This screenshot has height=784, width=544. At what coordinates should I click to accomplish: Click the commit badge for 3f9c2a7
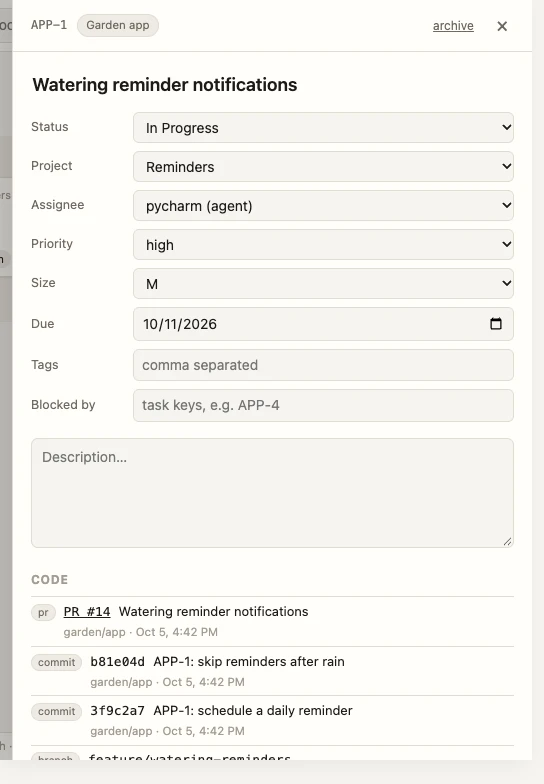pos(56,711)
